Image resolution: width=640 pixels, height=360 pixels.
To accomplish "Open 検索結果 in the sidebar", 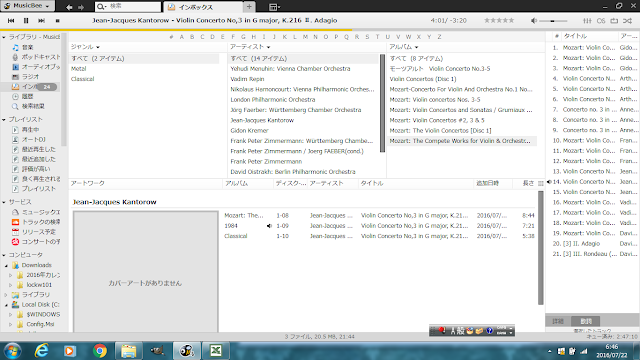I will 29,106.
